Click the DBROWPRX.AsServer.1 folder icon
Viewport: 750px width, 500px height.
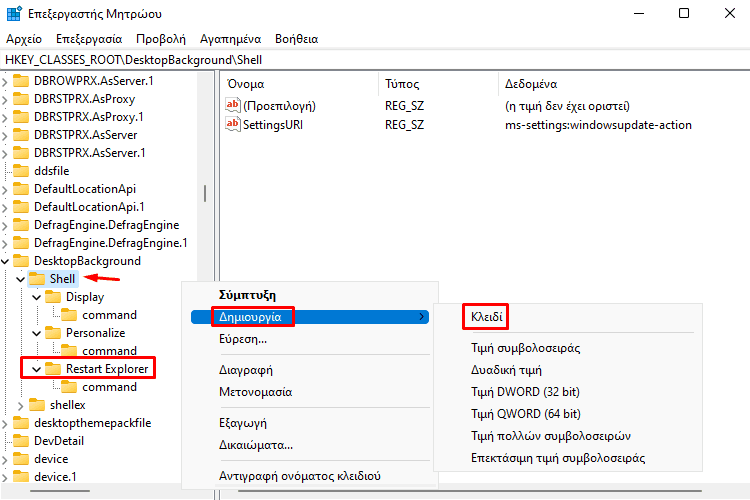(x=21, y=81)
